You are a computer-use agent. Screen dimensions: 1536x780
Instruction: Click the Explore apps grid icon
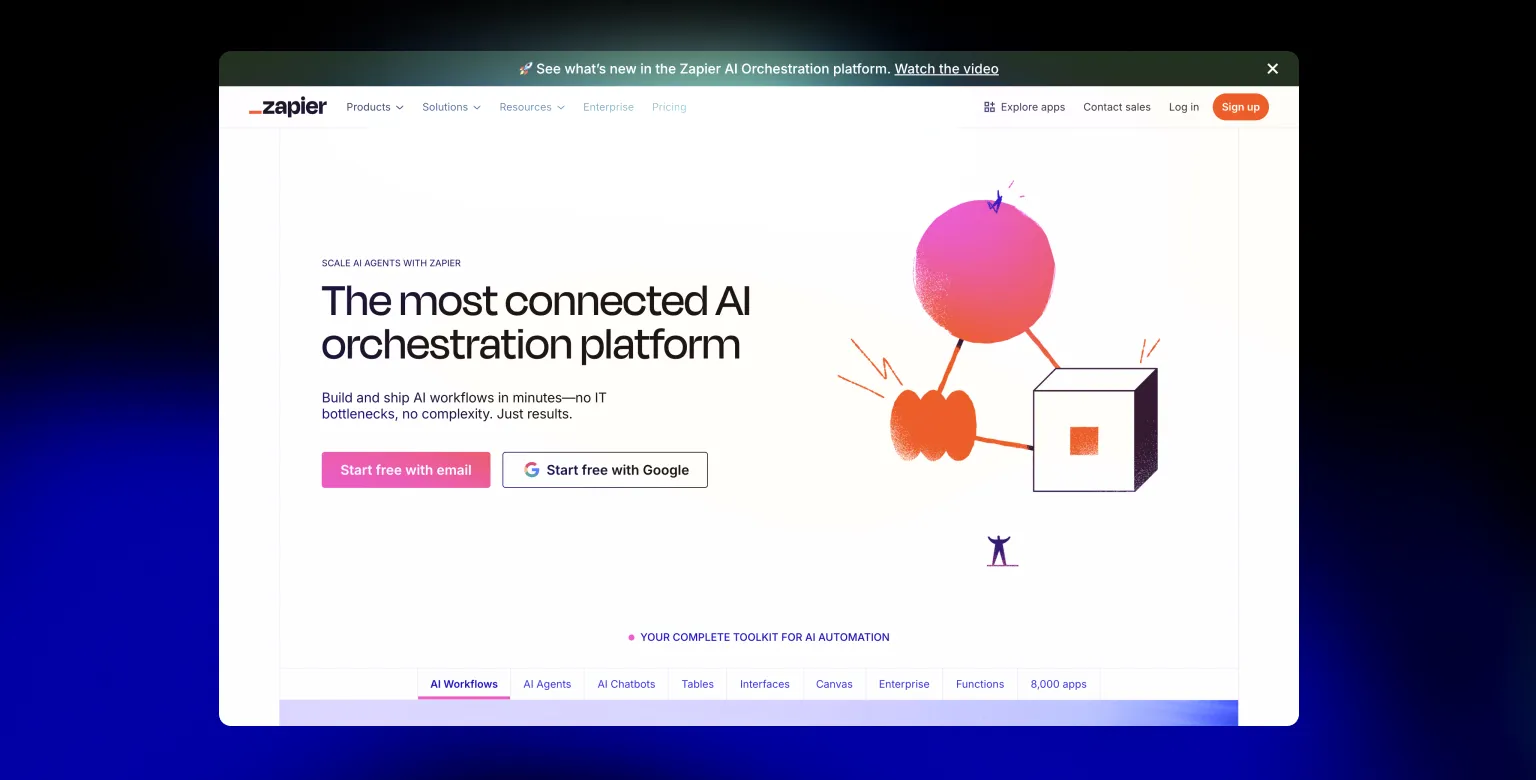pyautogui.click(x=989, y=107)
